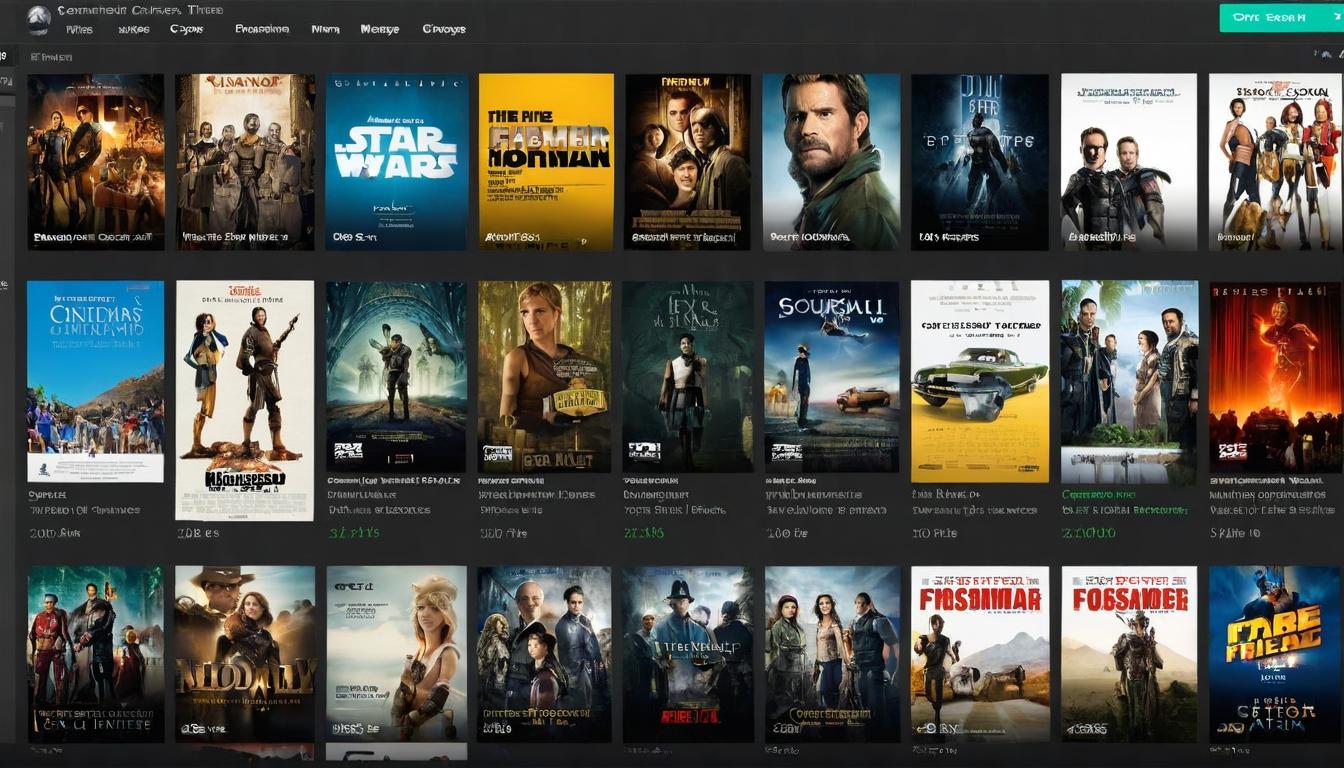Select the blue Cinemas poster with crowd
The height and width of the screenshot is (768, 1344).
tap(95, 381)
